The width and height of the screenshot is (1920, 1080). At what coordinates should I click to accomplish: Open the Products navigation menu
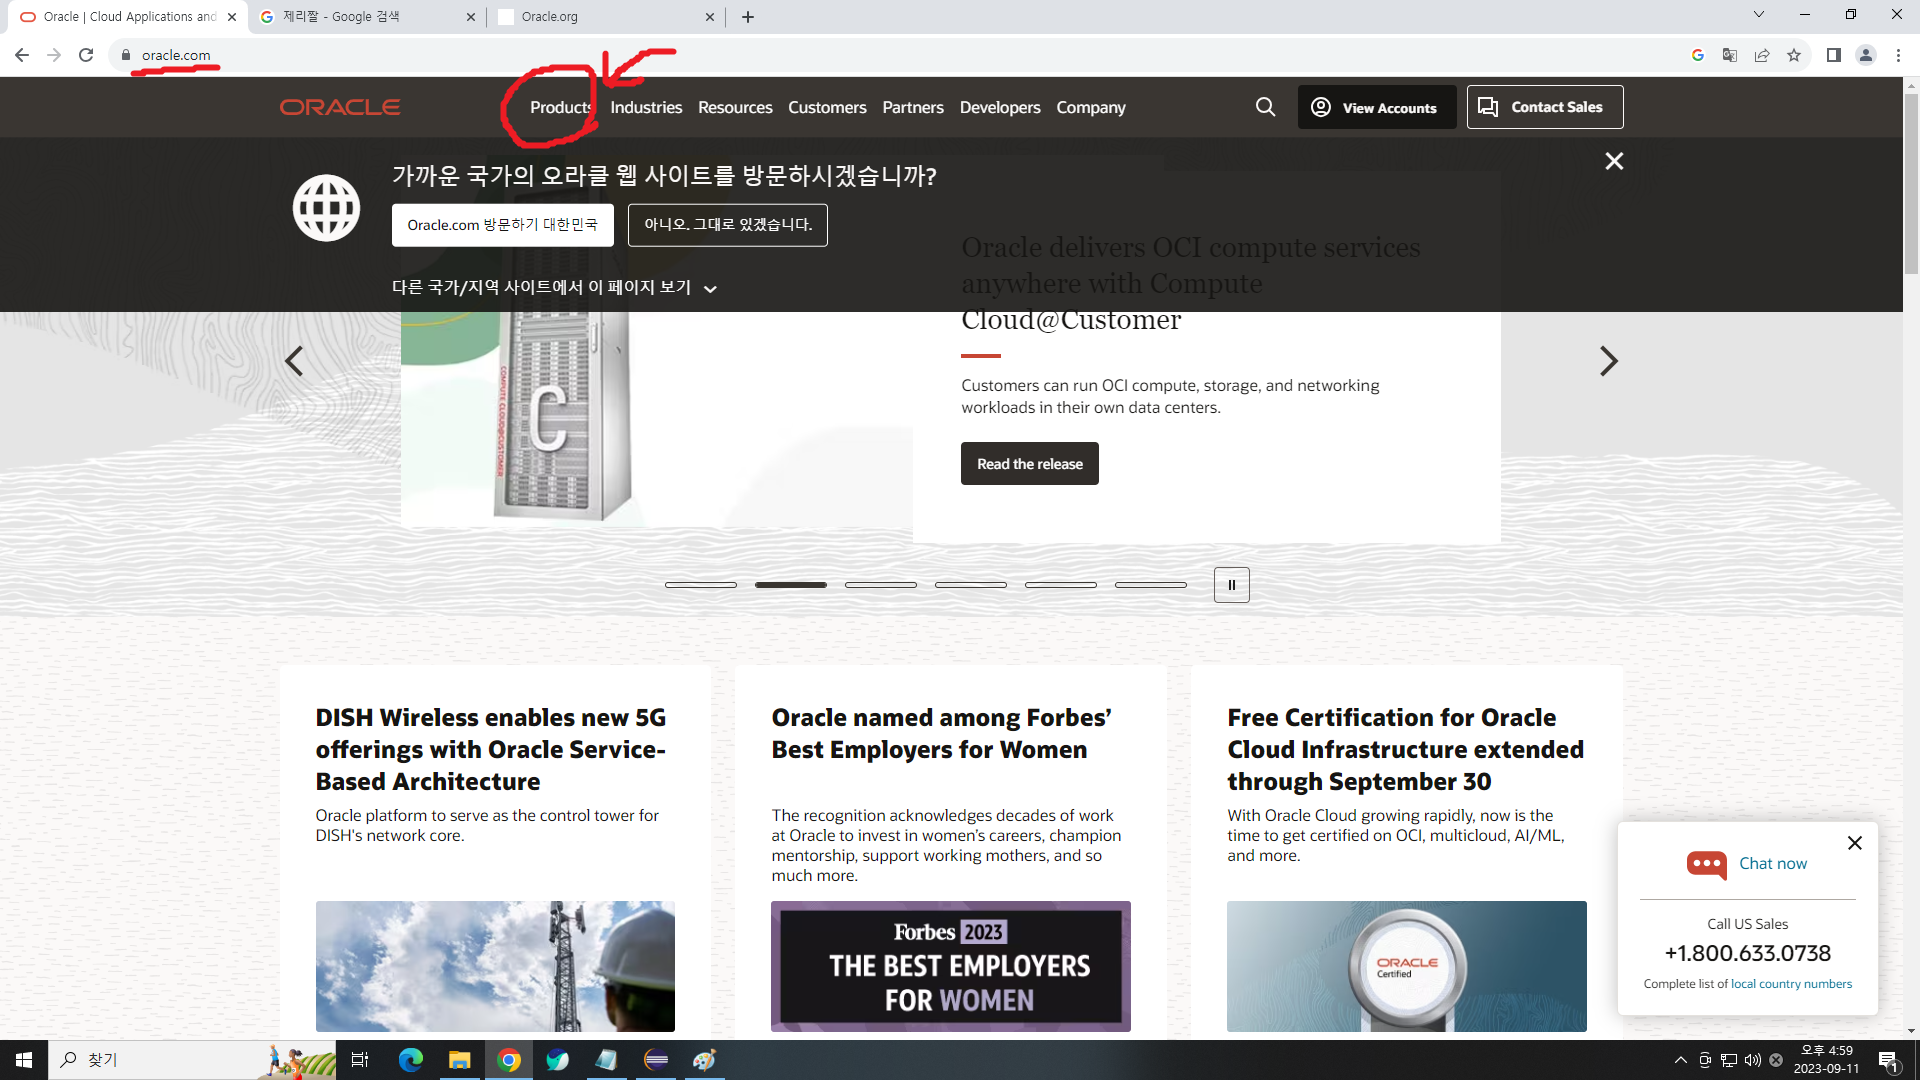[x=560, y=107]
